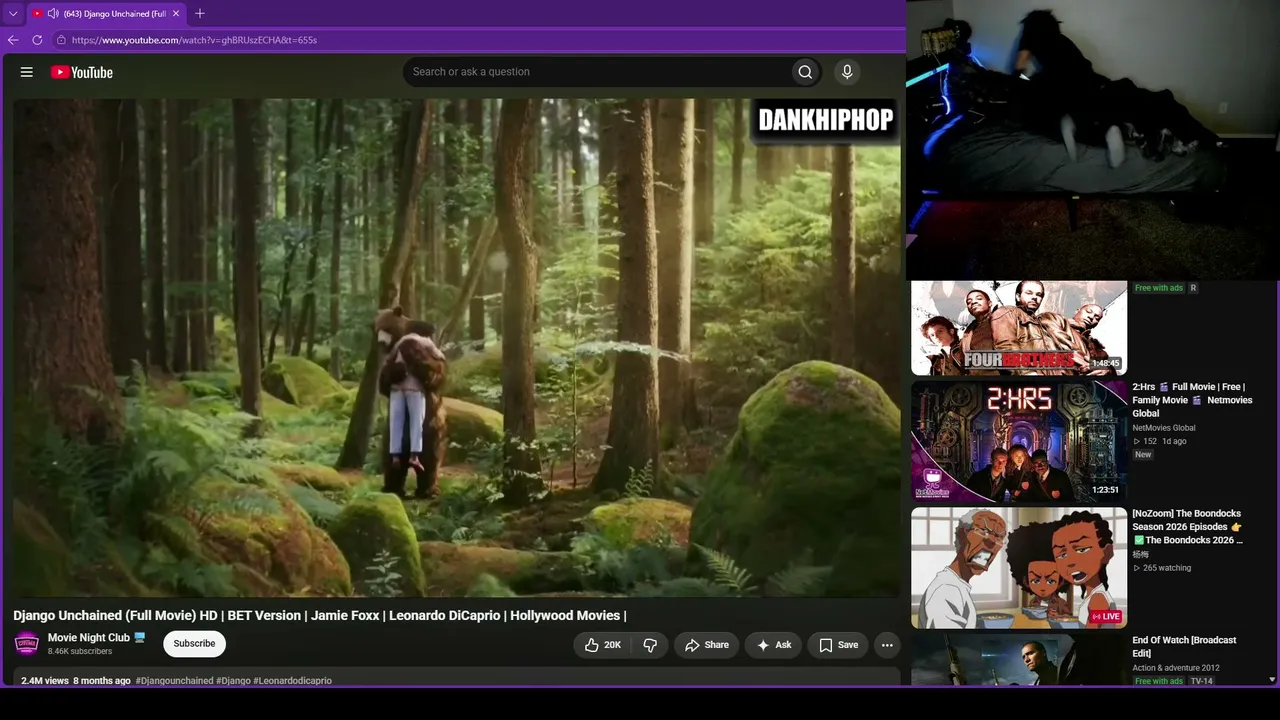Open the Movie Night Club channel avatar
Screen dimensions: 1280x720
pyautogui.click(x=27, y=644)
